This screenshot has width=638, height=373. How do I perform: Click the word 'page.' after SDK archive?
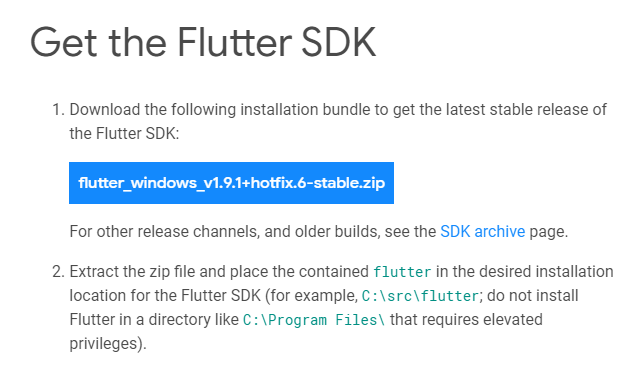548,232
